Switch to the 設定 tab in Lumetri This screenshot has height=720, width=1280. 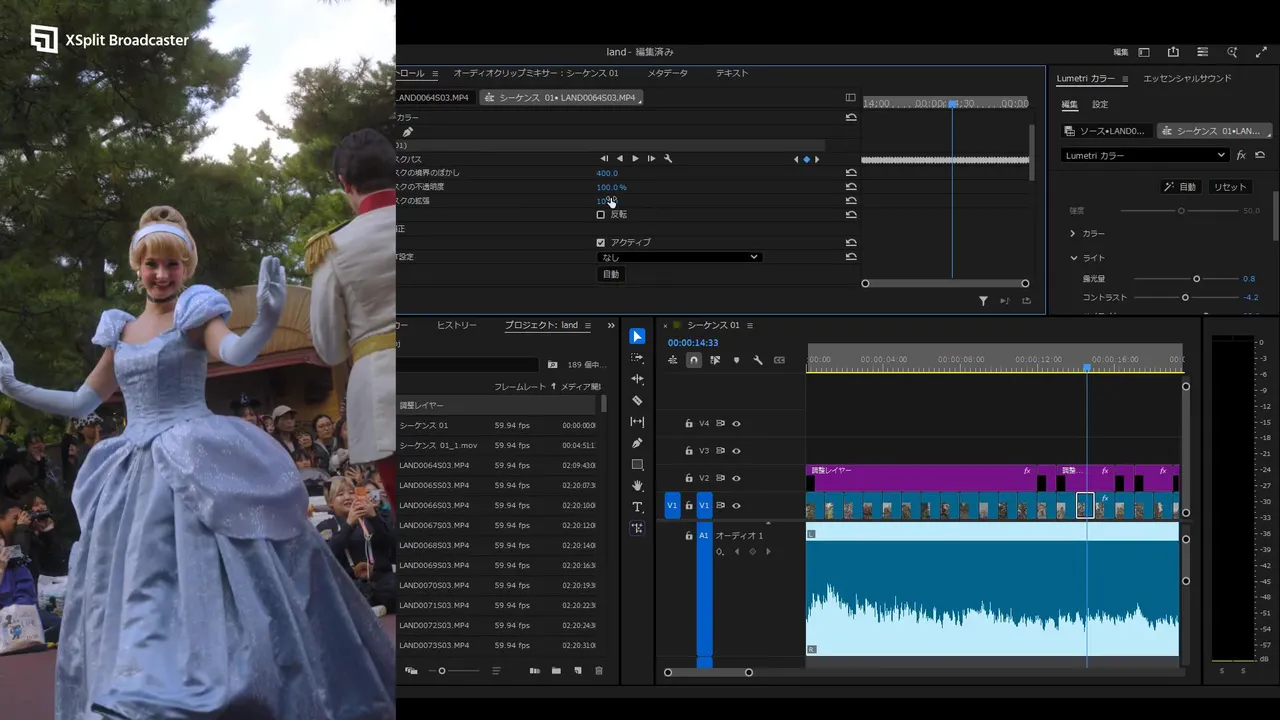click(x=1100, y=104)
